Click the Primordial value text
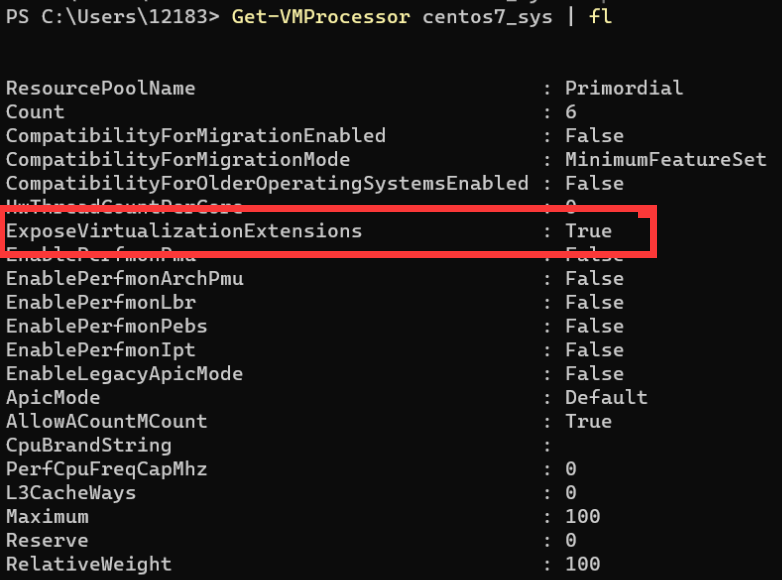Viewport: 782px width, 580px height. click(x=624, y=88)
